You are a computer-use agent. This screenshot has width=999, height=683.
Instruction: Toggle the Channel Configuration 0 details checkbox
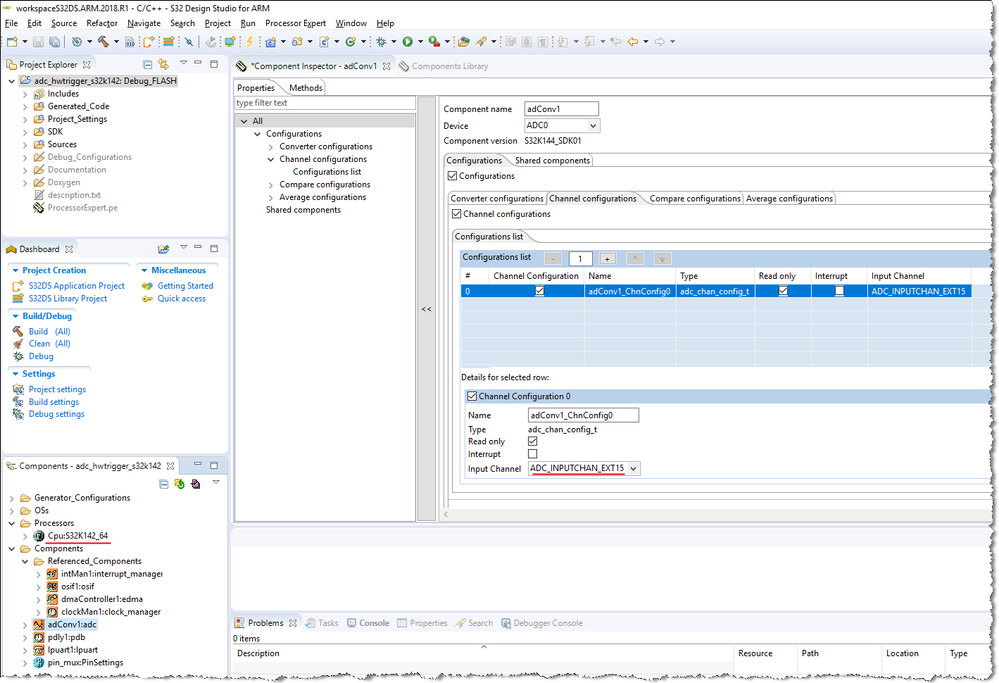[472, 396]
